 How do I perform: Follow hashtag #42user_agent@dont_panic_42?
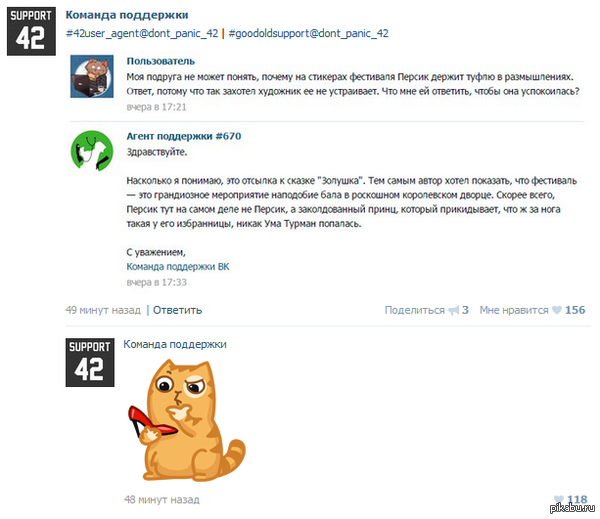point(142,33)
